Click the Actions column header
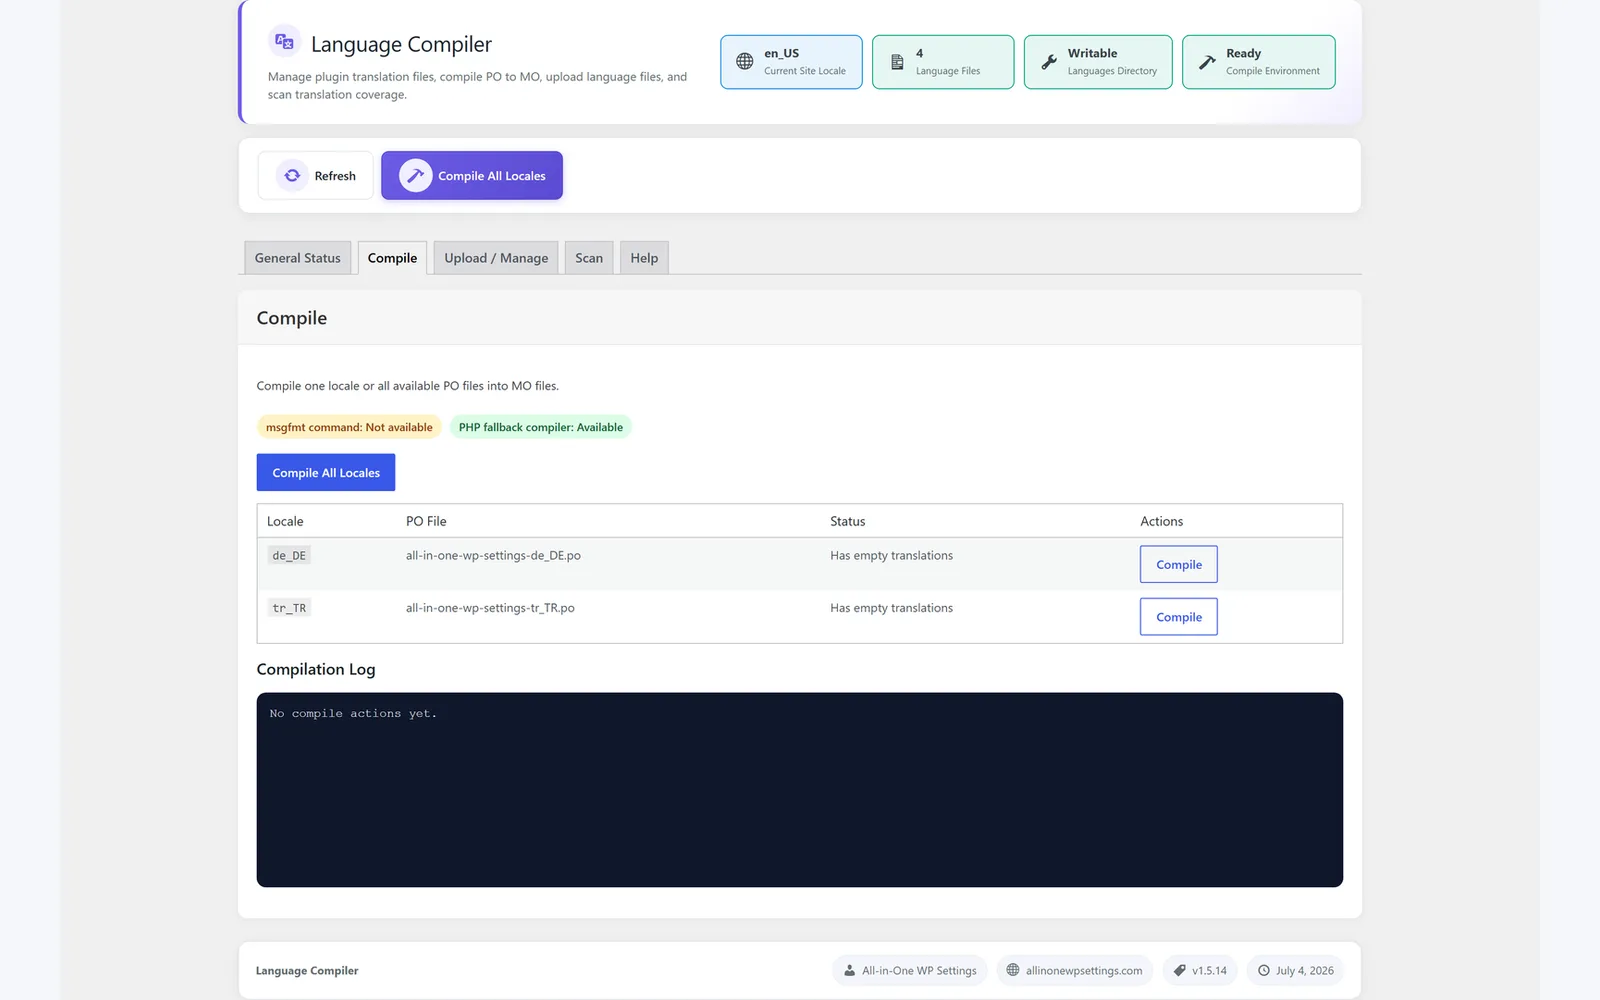Image resolution: width=1600 pixels, height=1000 pixels. coord(1161,521)
